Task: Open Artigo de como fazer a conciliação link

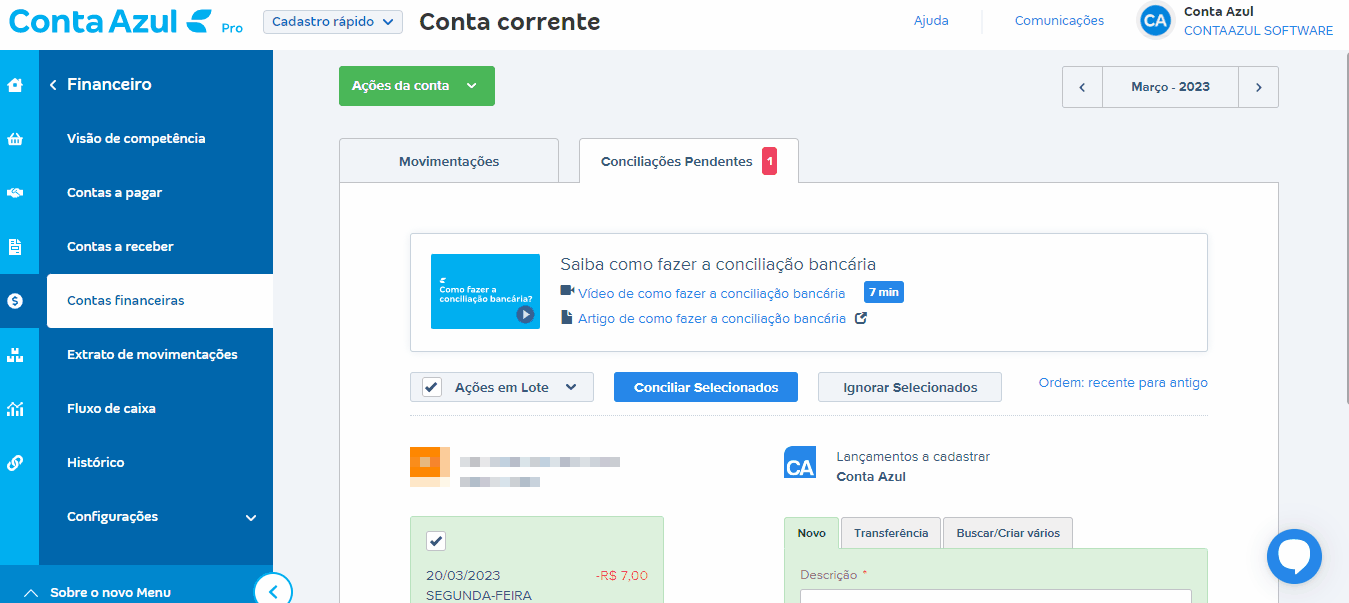Action: (x=712, y=319)
